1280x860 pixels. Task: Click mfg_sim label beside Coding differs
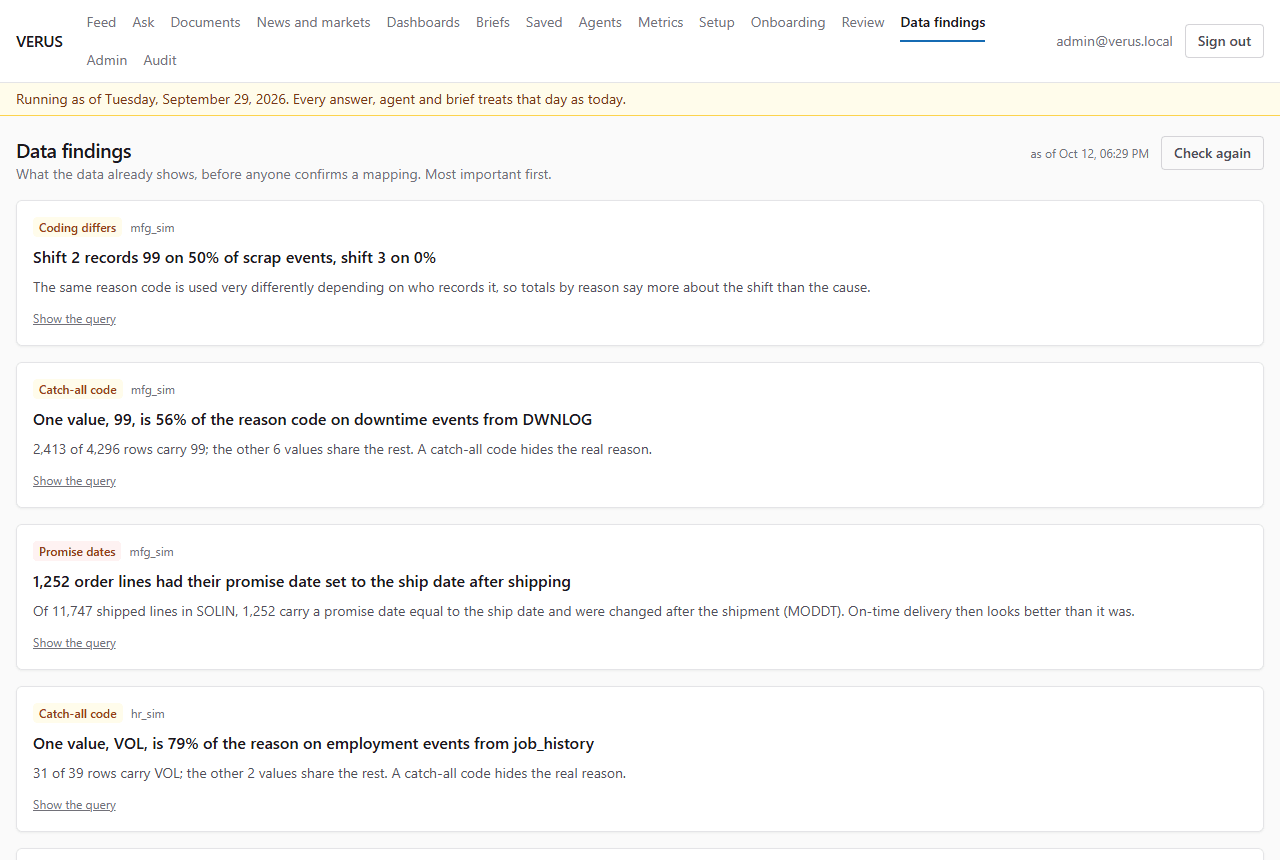(x=153, y=228)
